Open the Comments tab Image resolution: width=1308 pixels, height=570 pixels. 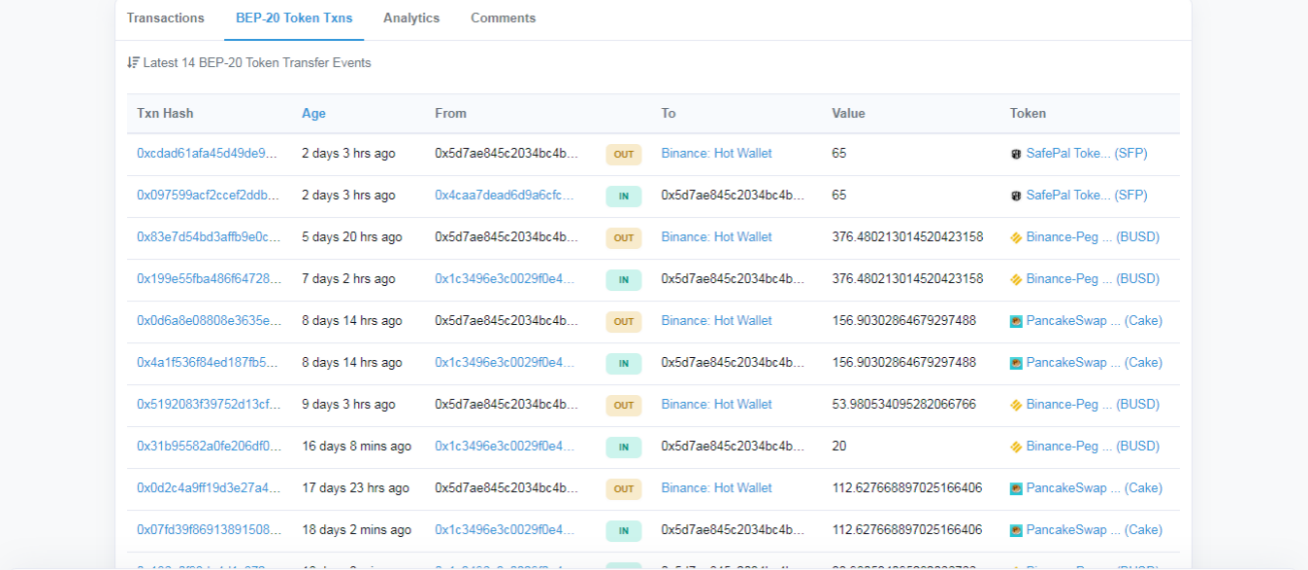[x=503, y=18]
